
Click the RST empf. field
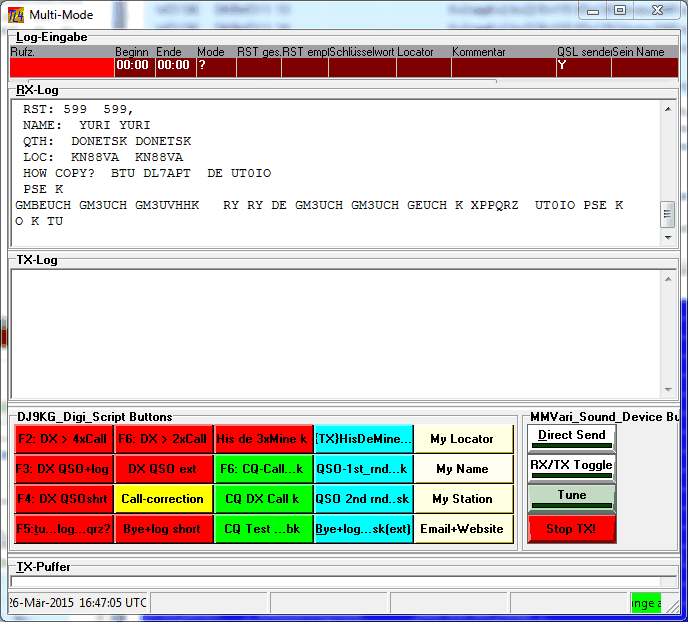pyautogui.click(x=305, y=68)
